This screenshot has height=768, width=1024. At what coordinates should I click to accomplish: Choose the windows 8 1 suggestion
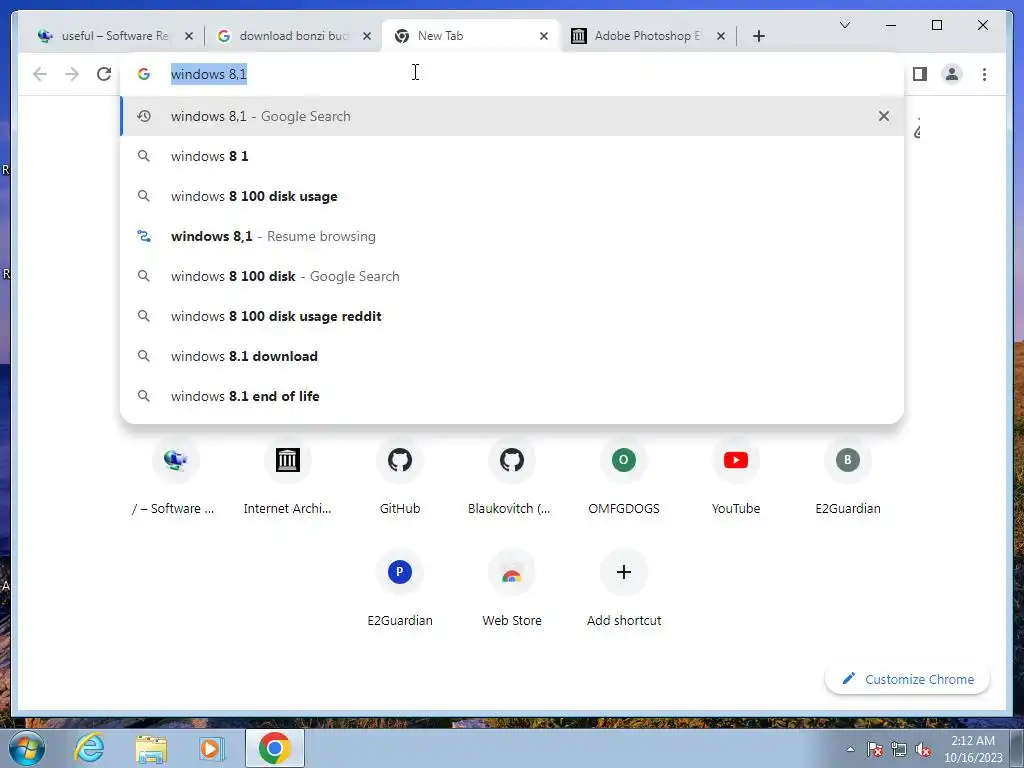pyautogui.click(x=513, y=156)
